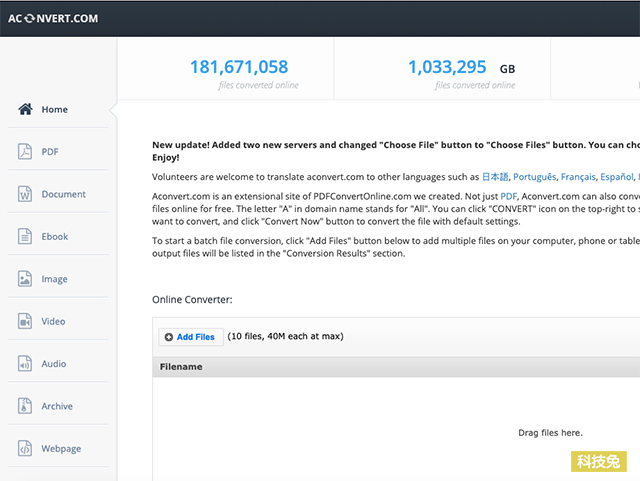Click the Webpage code file icon
The height and width of the screenshot is (481, 640).
coord(25,449)
